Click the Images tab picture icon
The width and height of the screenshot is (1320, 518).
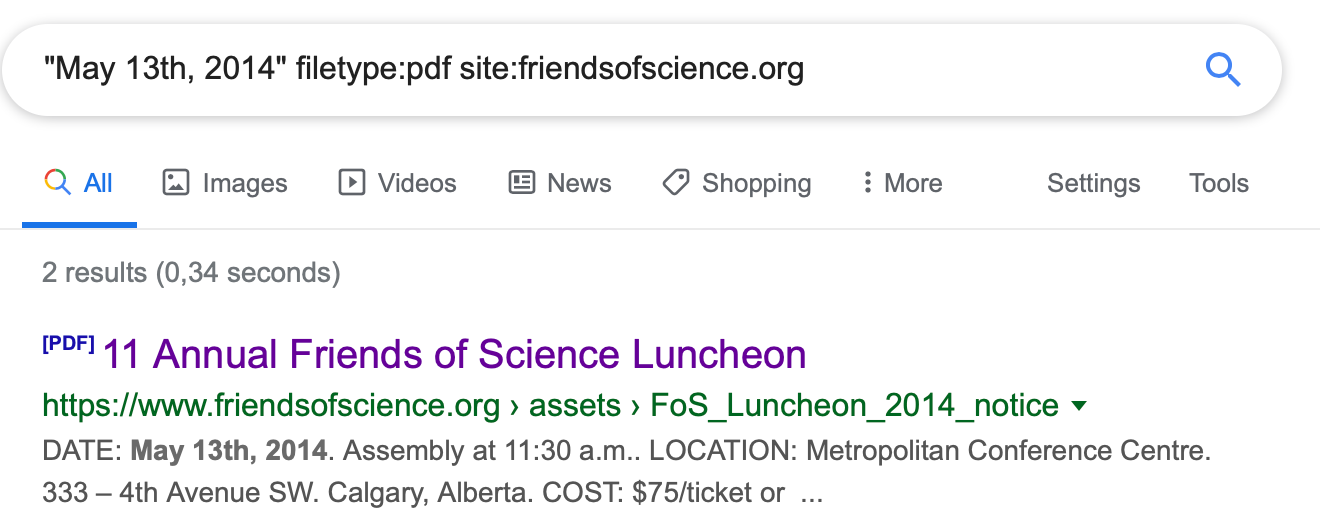point(176,183)
